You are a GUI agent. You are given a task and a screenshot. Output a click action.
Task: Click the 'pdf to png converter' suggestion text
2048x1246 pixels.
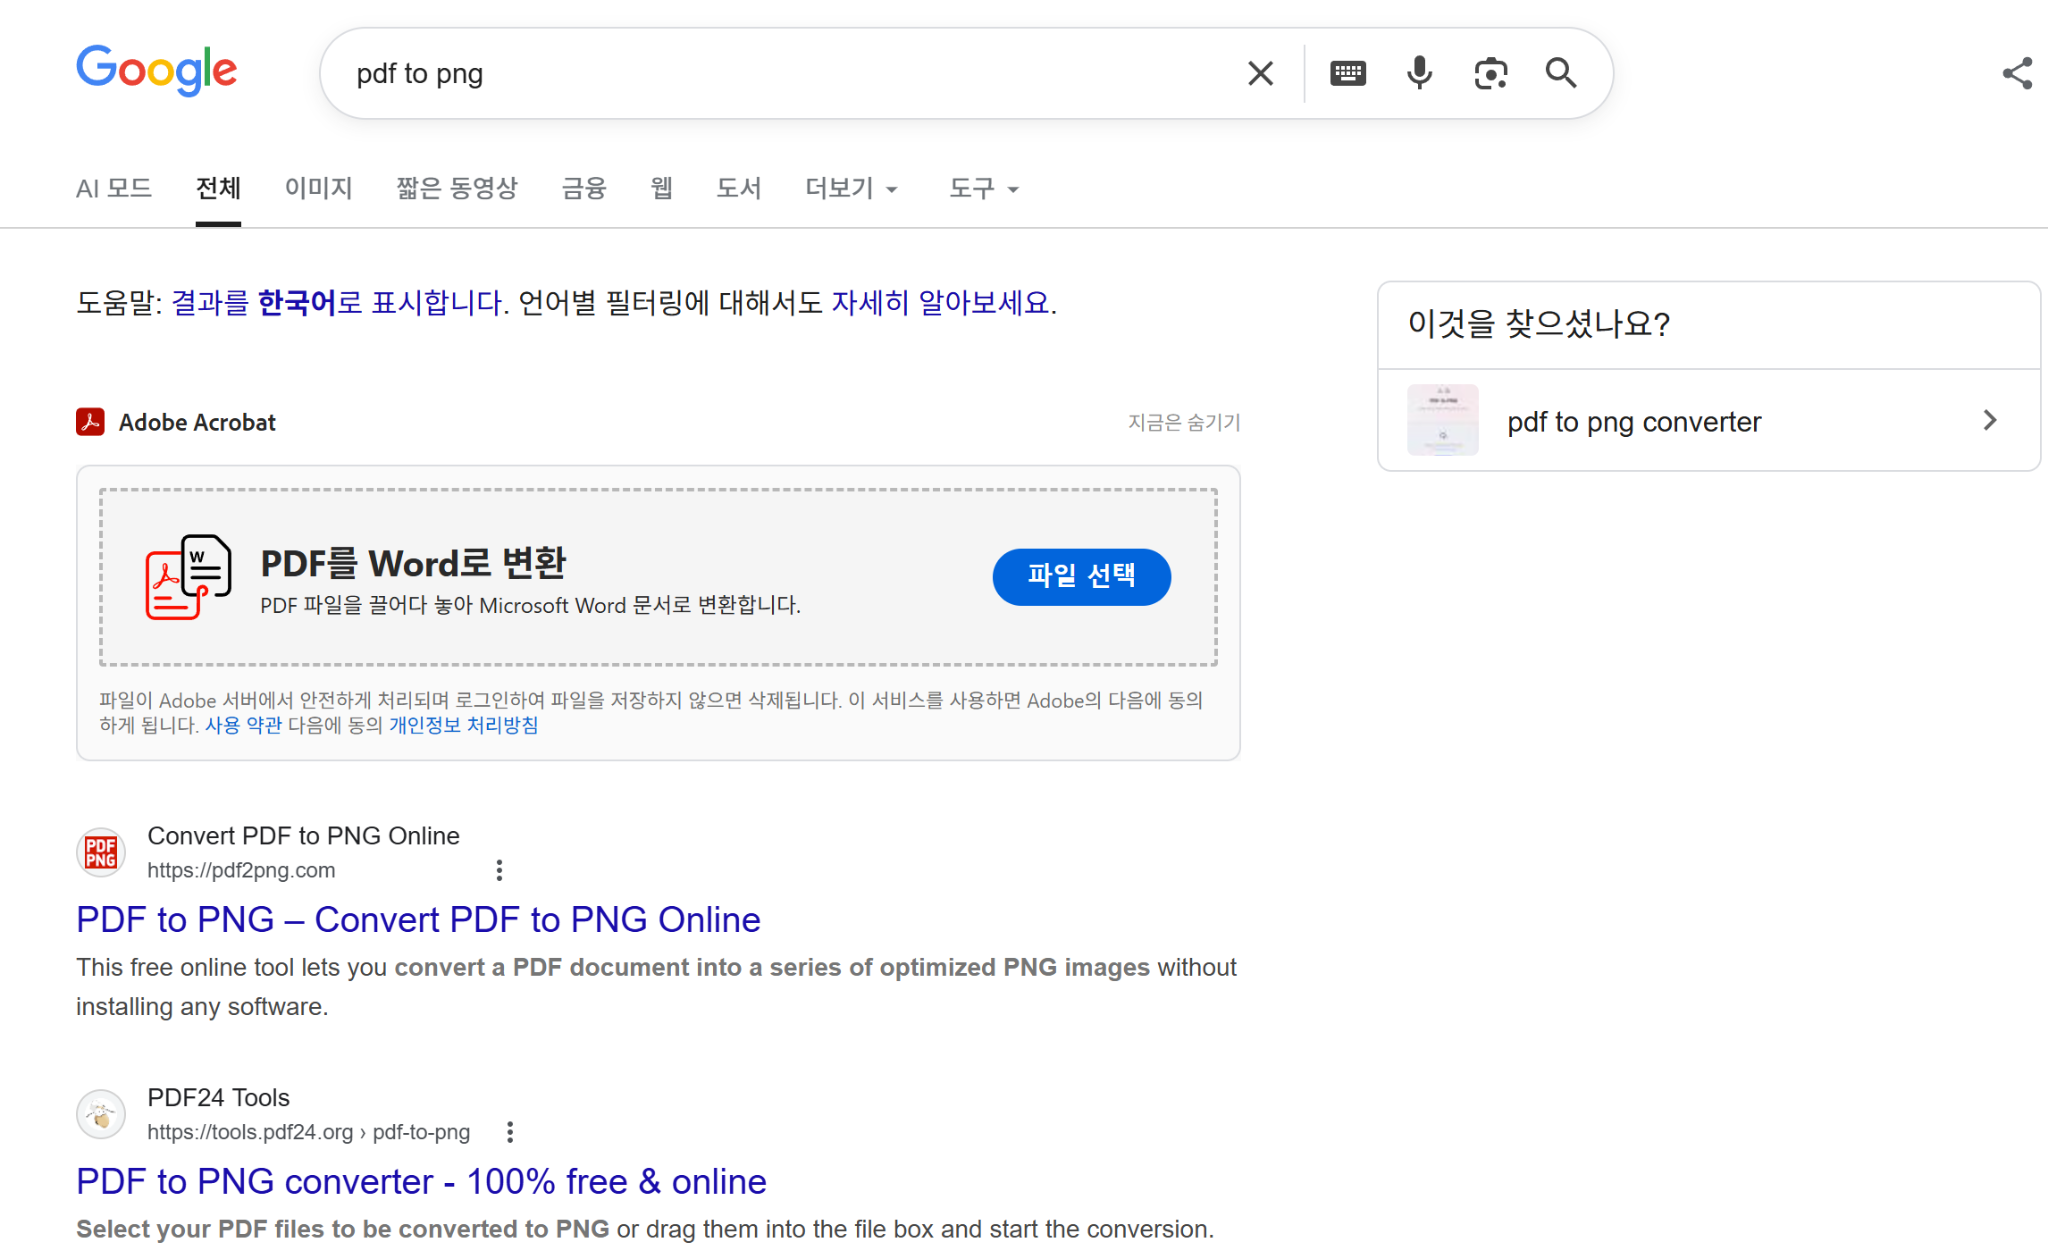pyautogui.click(x=1634, y=422)
